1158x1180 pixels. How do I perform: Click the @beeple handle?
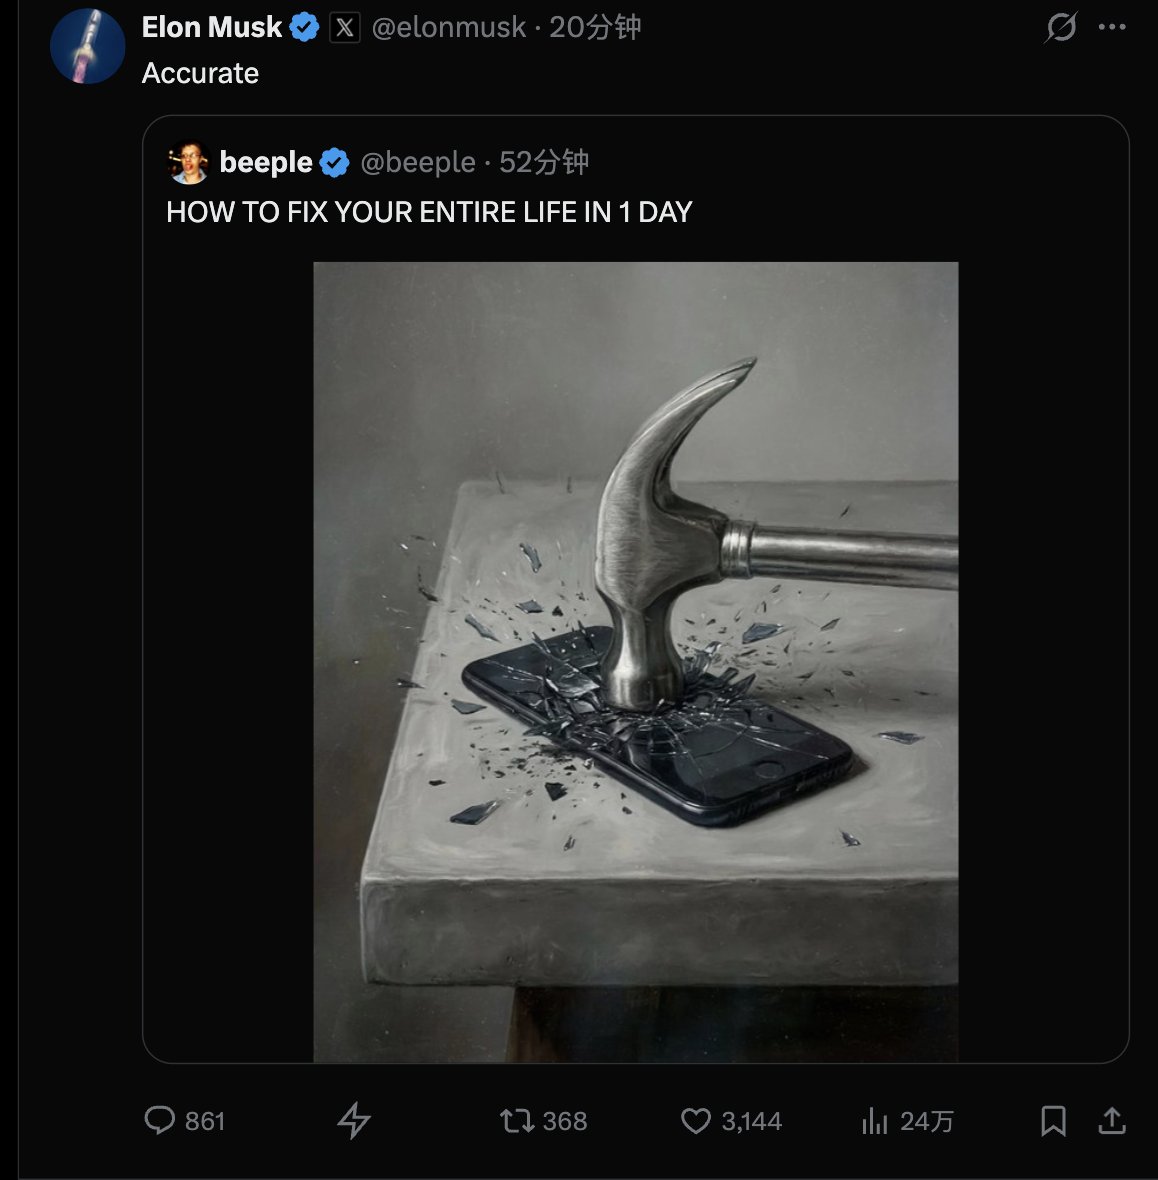[x=417, y=162]
